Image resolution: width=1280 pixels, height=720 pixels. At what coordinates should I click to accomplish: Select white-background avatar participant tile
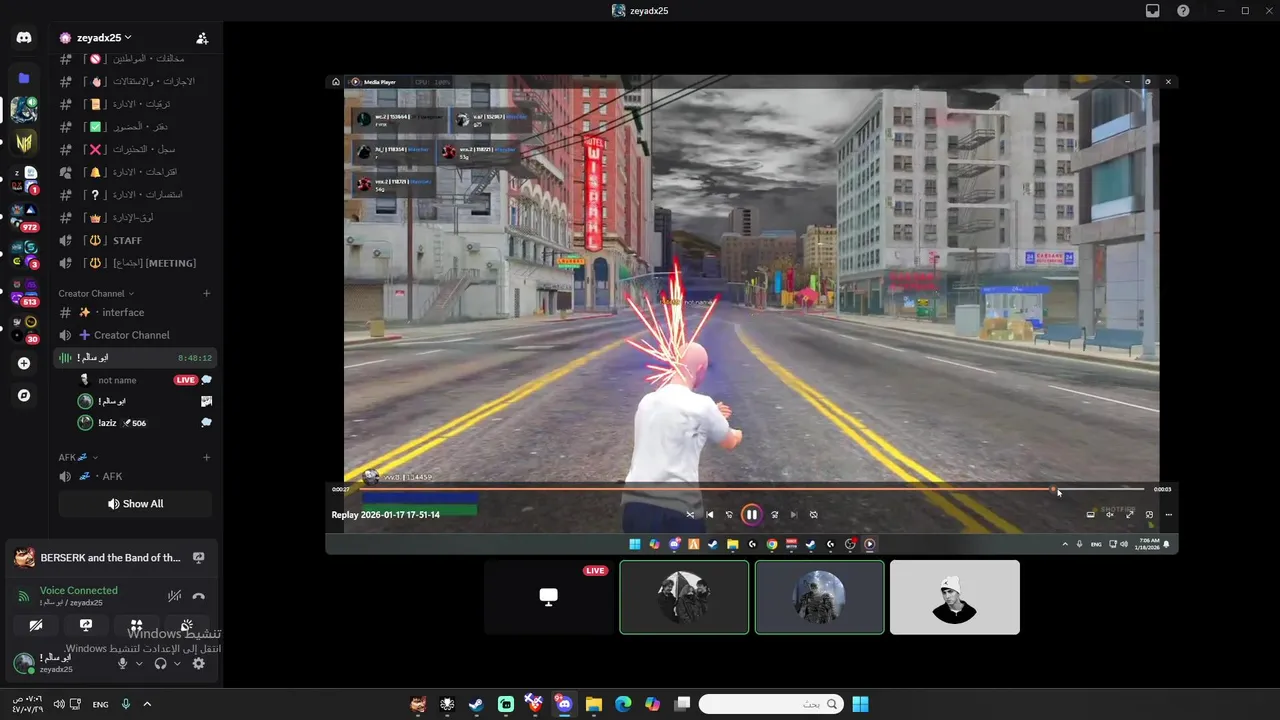tap(955, 597)
